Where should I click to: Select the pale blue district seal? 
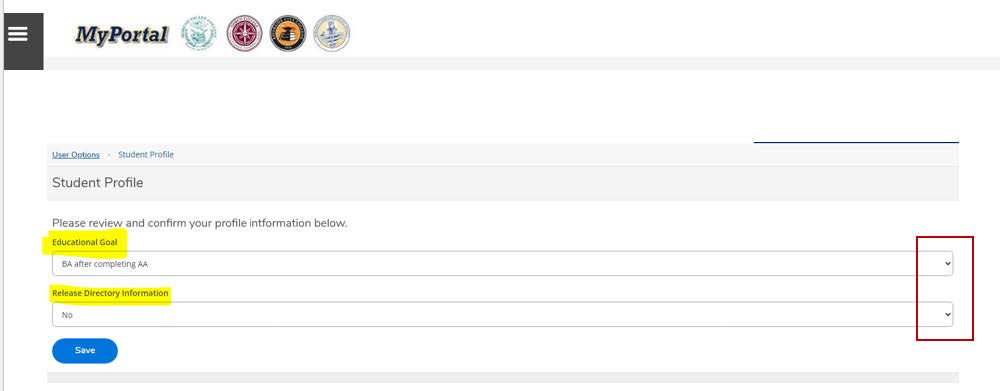click(x=332, y=33)
